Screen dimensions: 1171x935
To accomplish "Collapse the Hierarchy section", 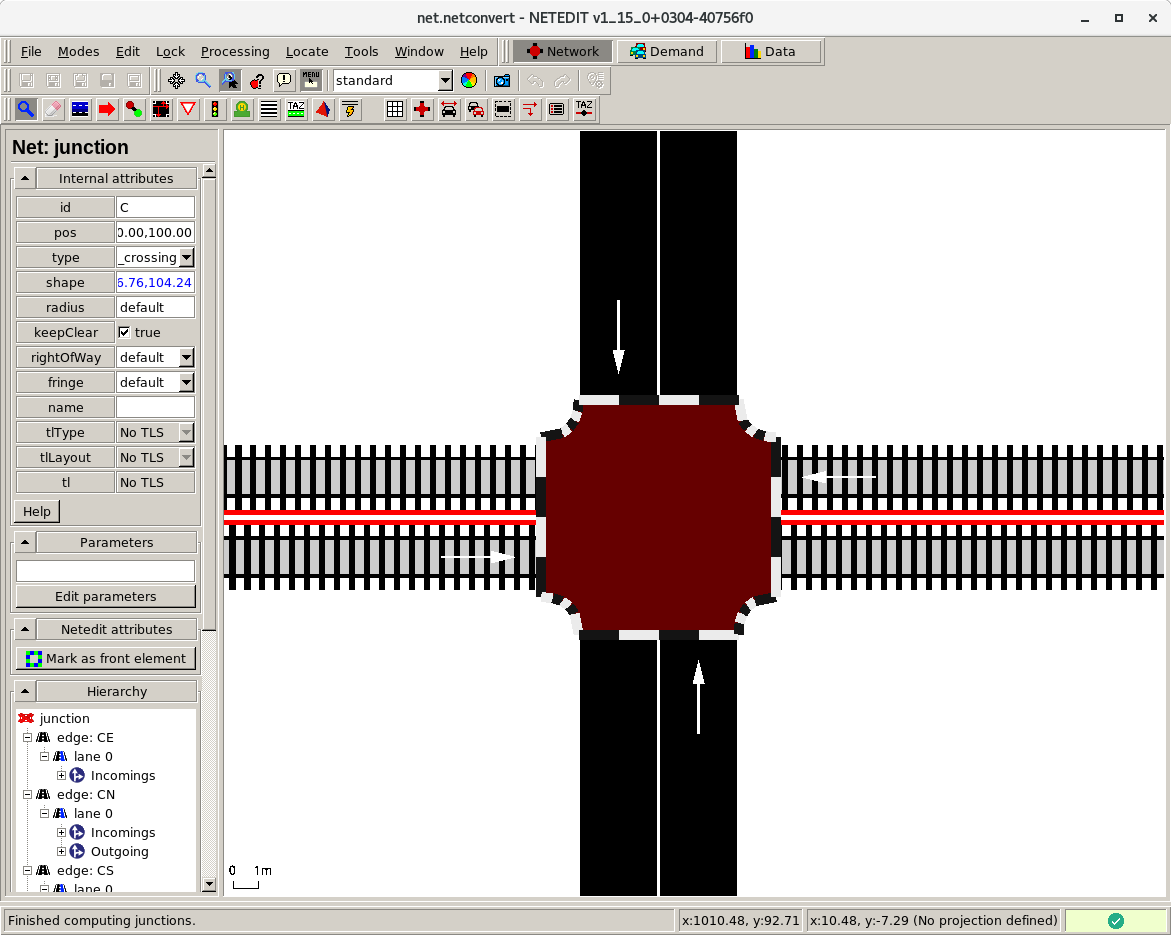I will (25, 691).
